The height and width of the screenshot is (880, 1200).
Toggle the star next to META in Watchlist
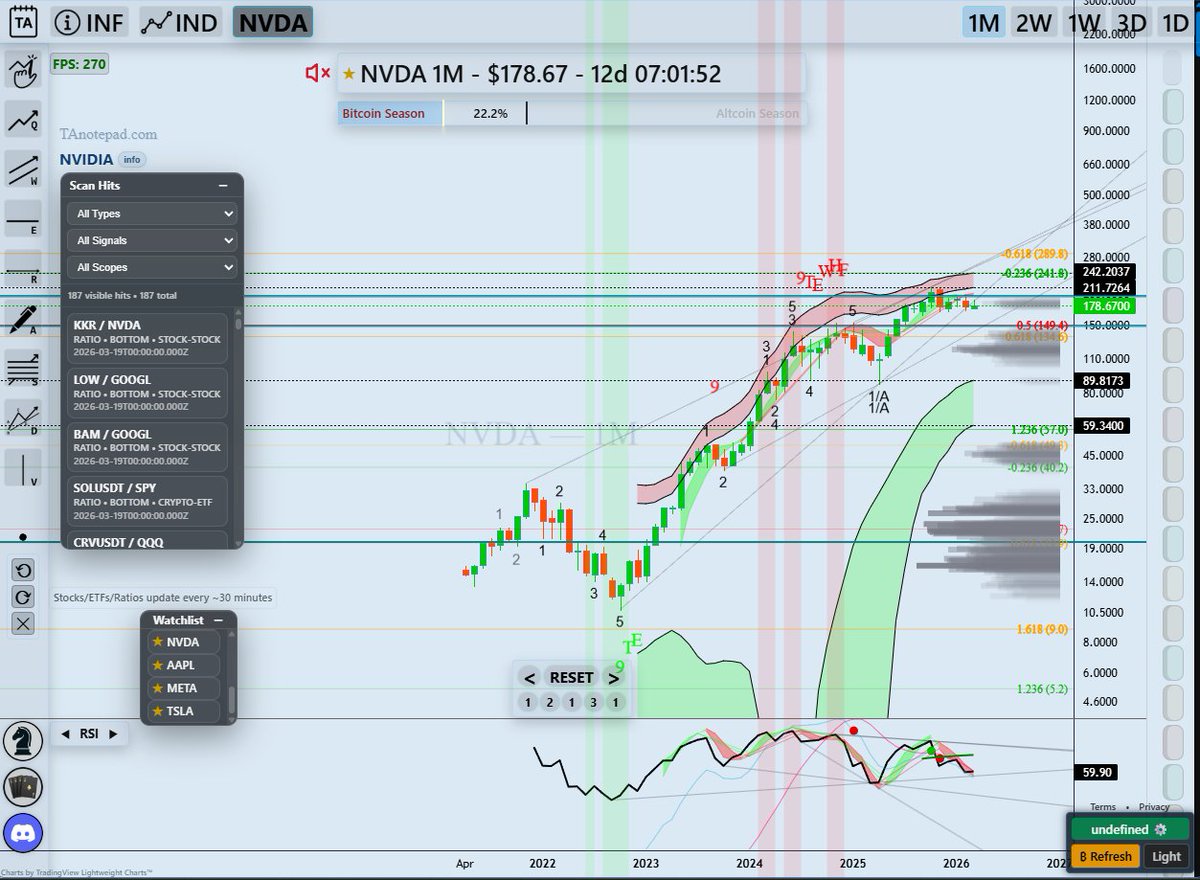coord(157,688)
